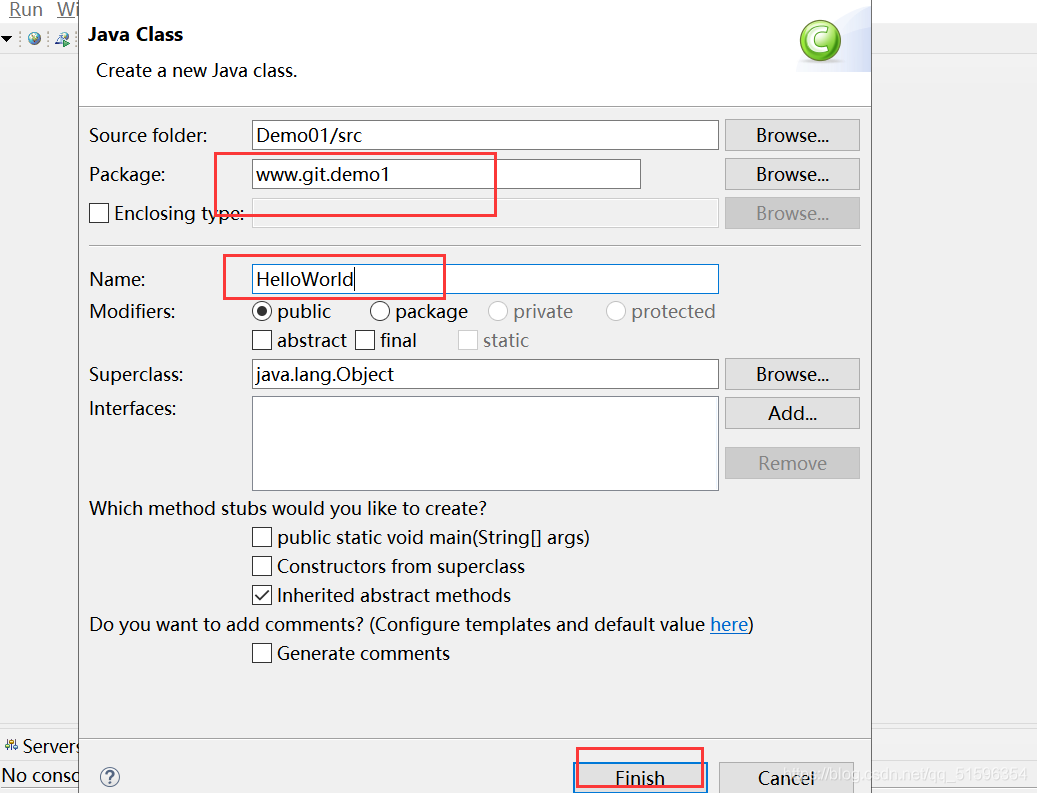Open the 'here' configure templates link

coord(729,624)
